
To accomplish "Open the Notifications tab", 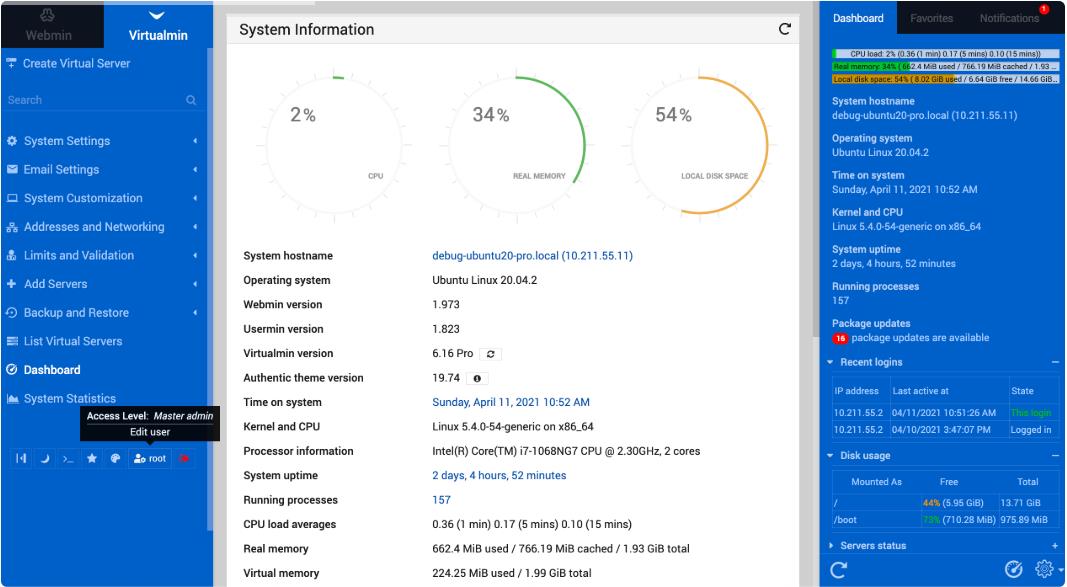I will tap(1009, 18).
